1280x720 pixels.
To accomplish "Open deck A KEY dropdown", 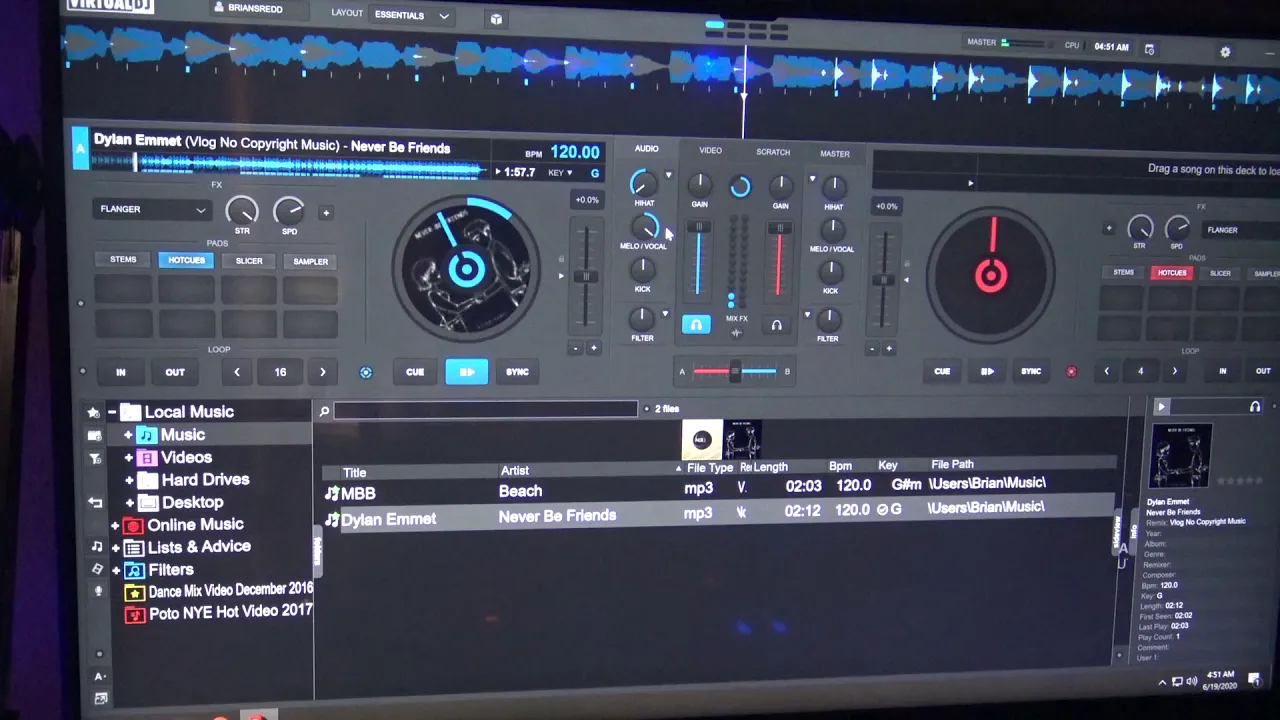I will [x=559, y=173].
